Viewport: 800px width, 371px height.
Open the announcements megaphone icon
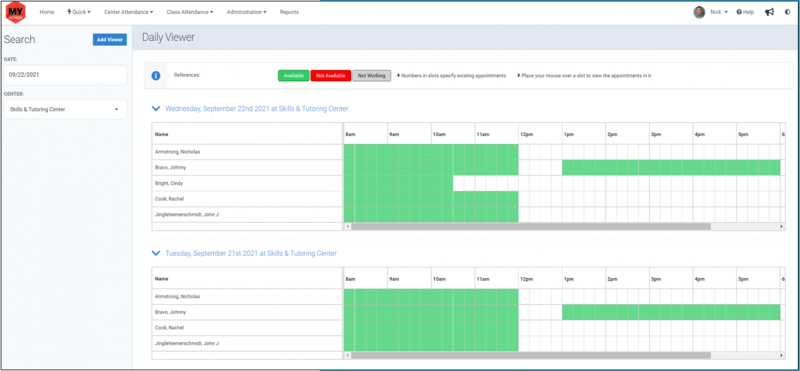(x=769, y=12)
